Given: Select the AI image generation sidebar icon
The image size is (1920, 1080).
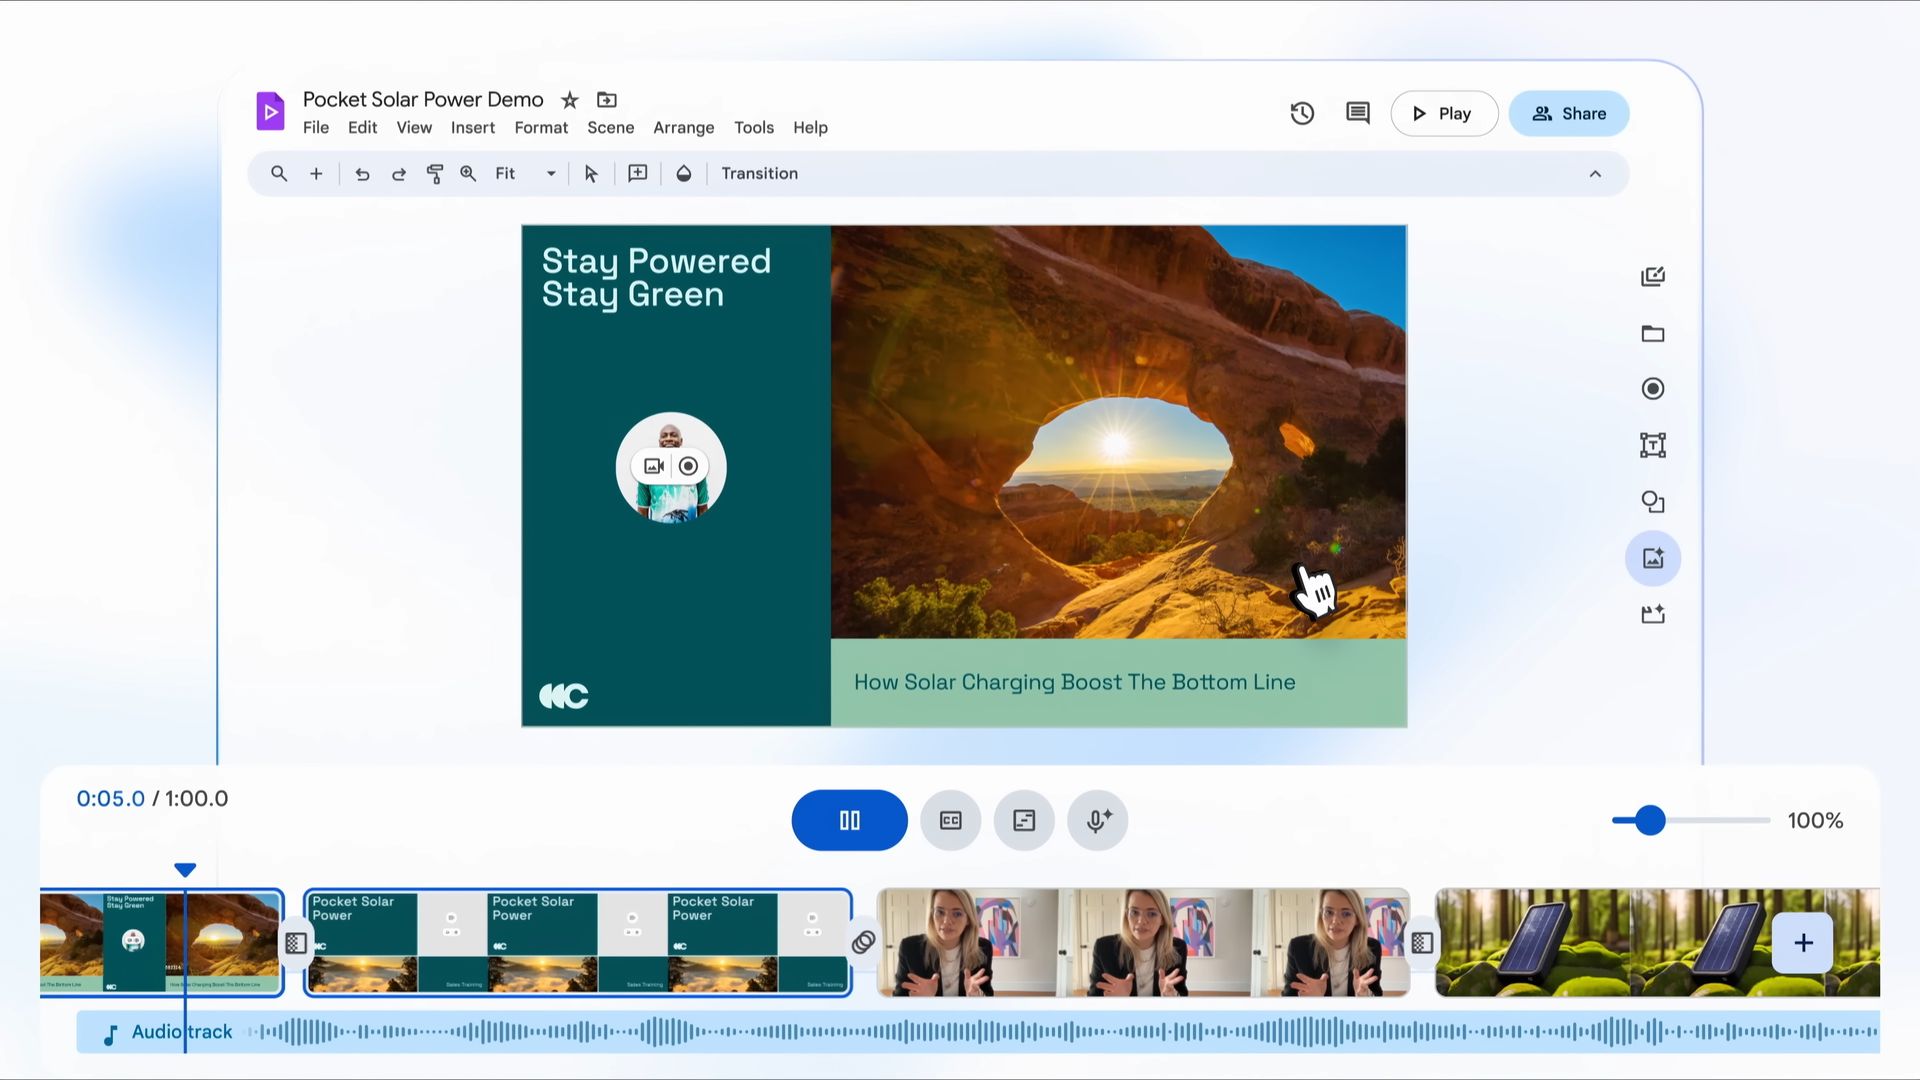Looking at the screenshot, I should tap(1652, 558).
